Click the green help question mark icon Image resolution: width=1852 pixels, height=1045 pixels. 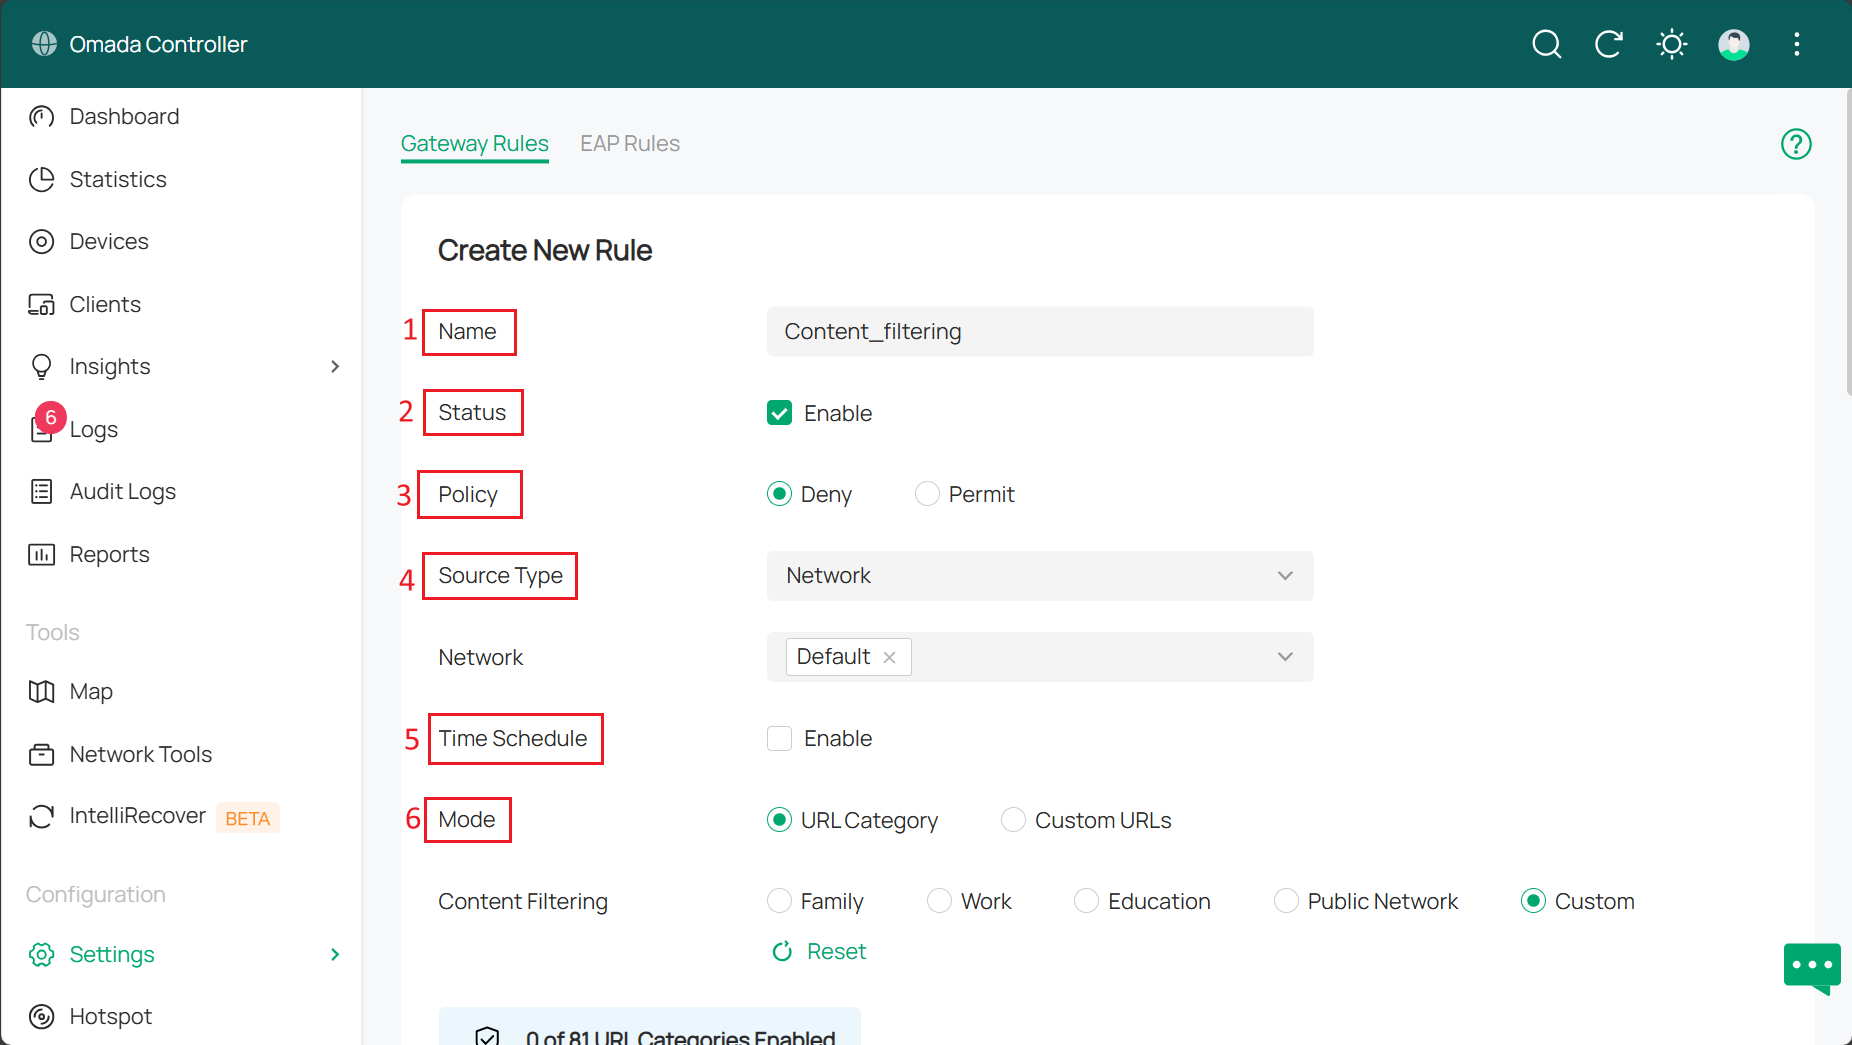pyautogui.click(x=1796, y=144)
